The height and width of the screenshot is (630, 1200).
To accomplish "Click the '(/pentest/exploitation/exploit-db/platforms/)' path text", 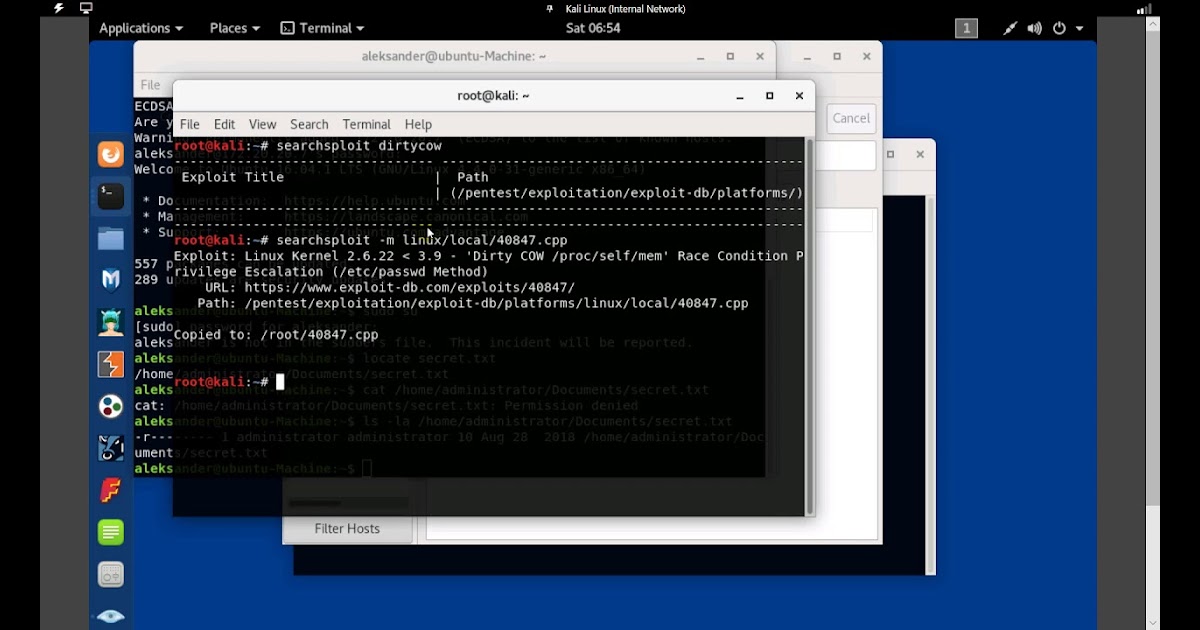I will pyautogui.click(x=626, y=193).
